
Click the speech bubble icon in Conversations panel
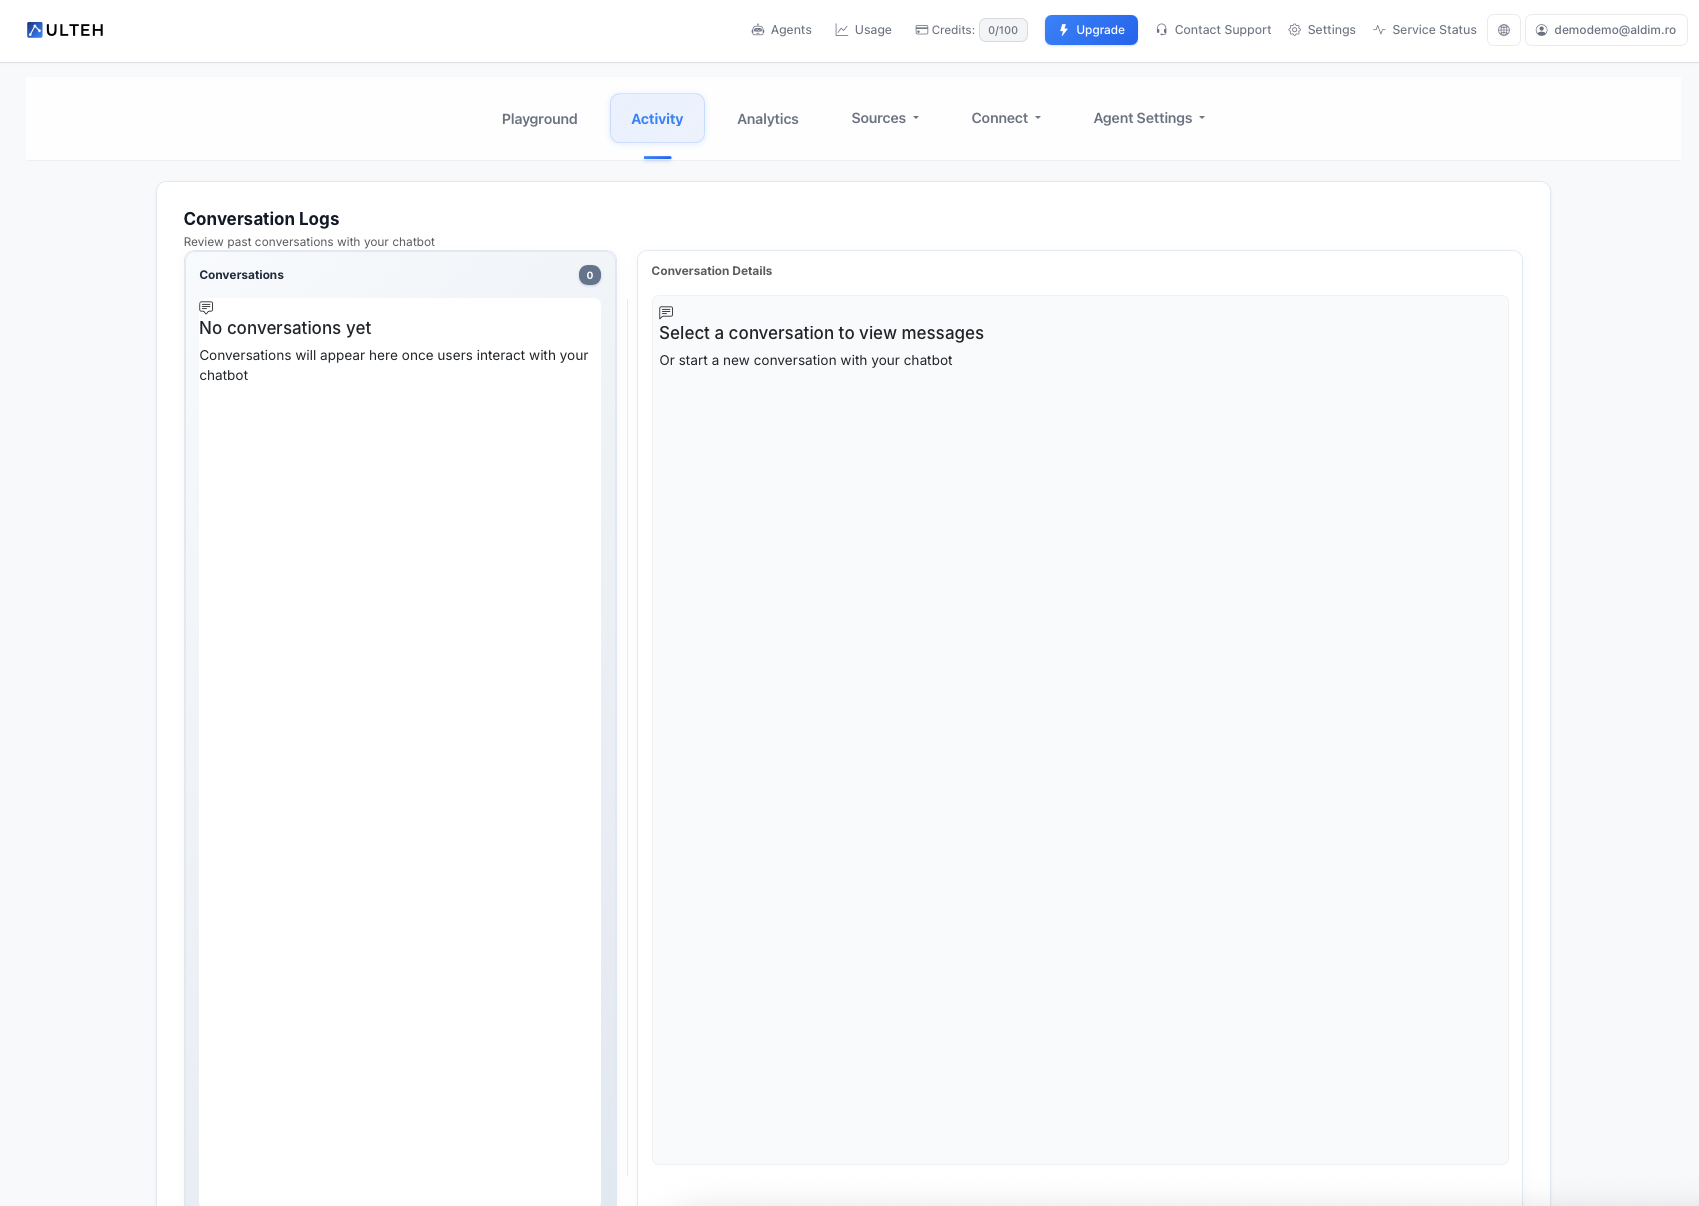tap(206, 307)
